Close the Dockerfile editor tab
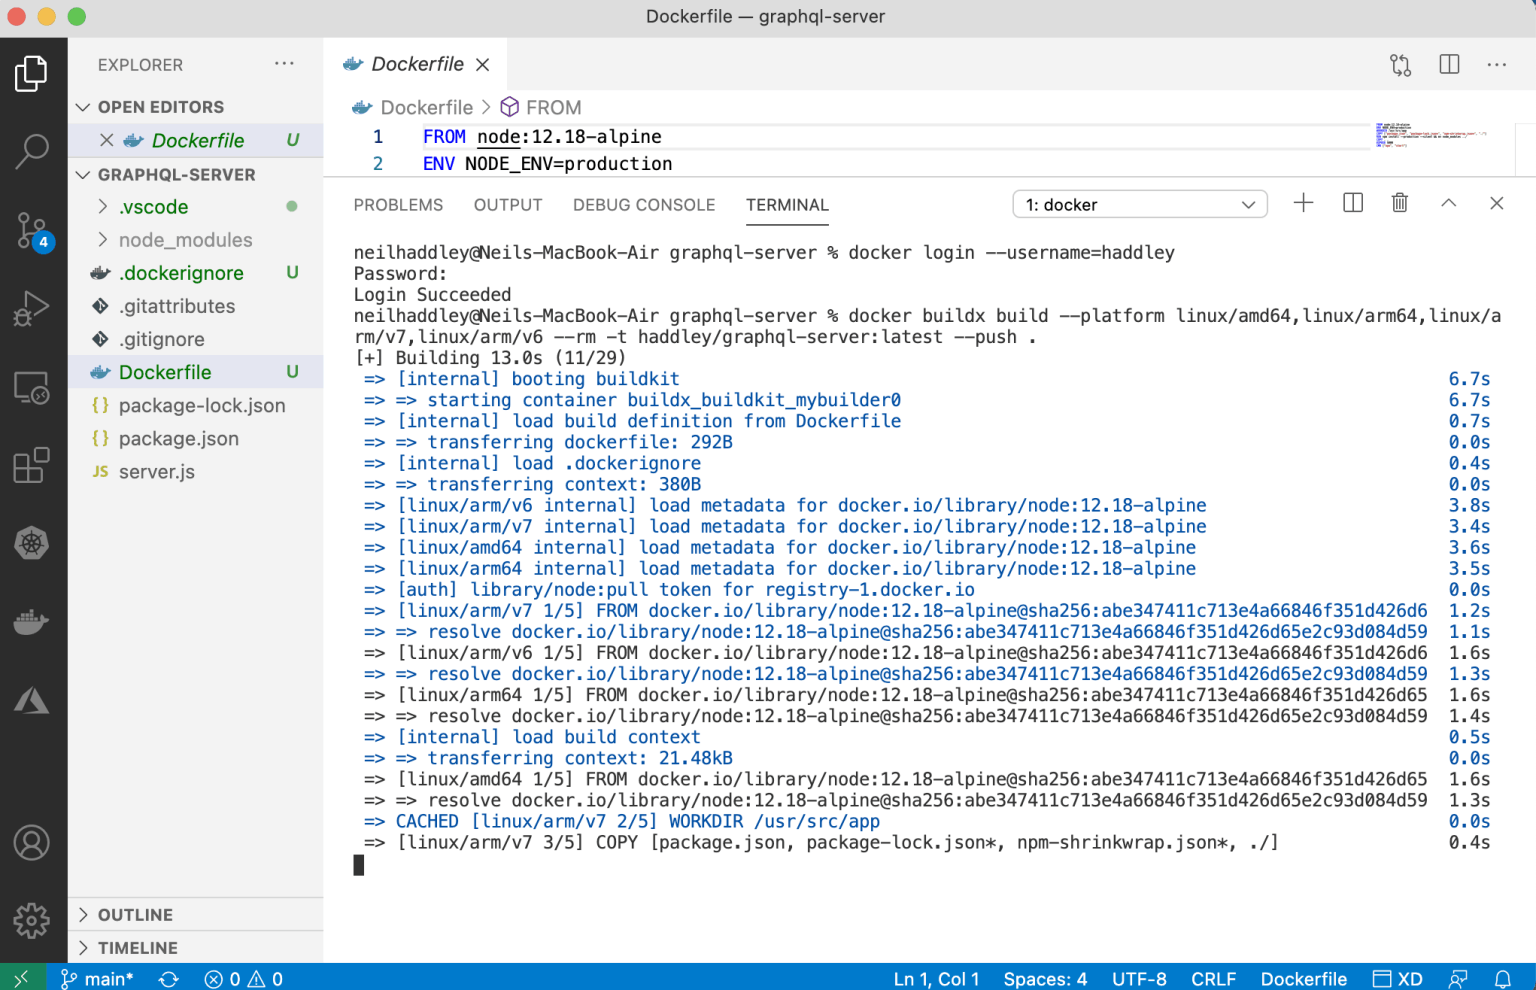This screenshot has height=990, width=1536. (x=483, y=65)
